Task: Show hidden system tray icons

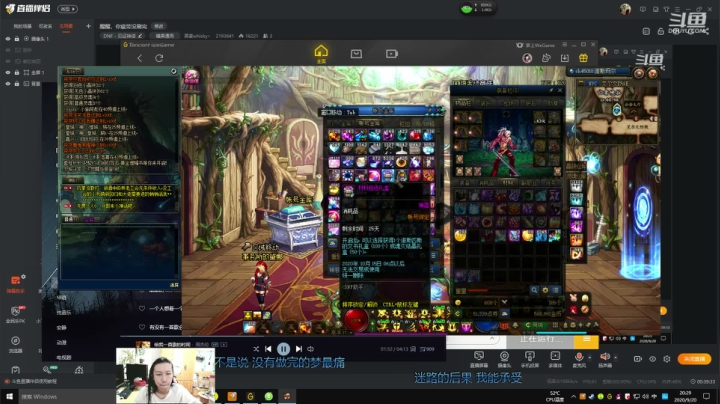Action: 573,396
